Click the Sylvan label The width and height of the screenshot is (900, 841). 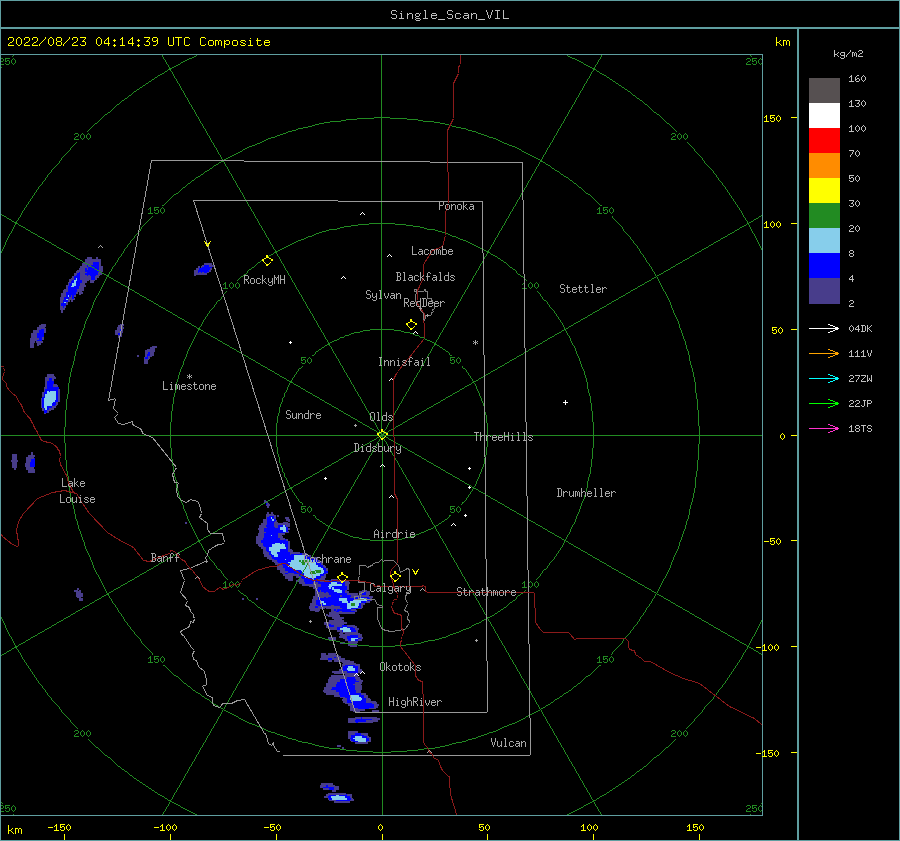coord(383,295)
